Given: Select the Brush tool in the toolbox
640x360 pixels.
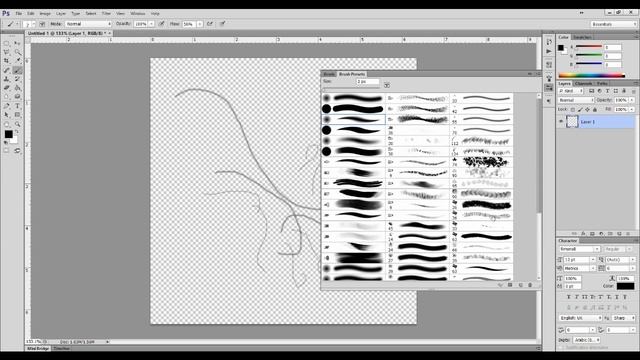Looking at the screenshot, I should pos(17,70).
